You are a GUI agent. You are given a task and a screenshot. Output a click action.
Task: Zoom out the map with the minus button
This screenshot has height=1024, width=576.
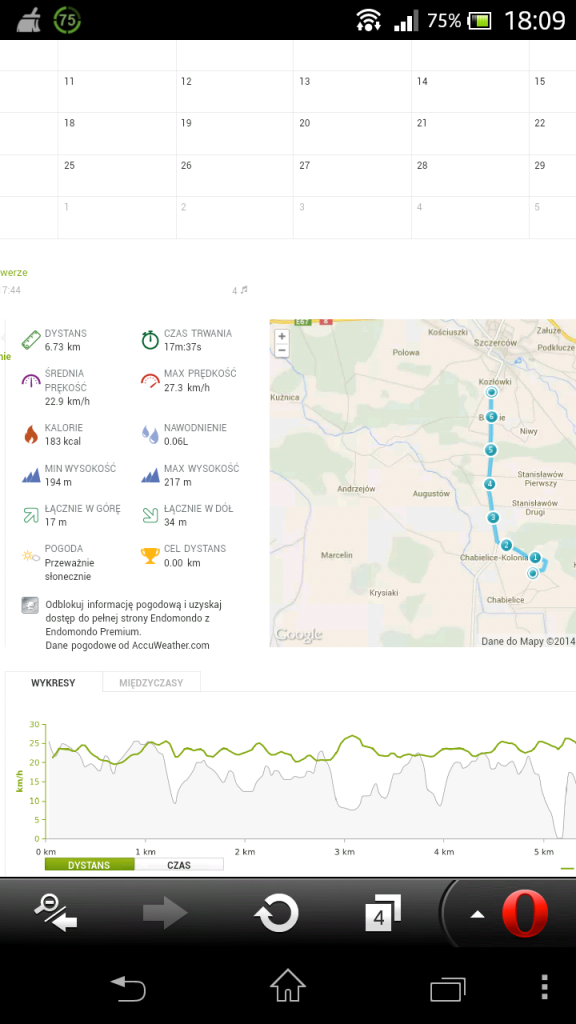(x=281, y=351)
